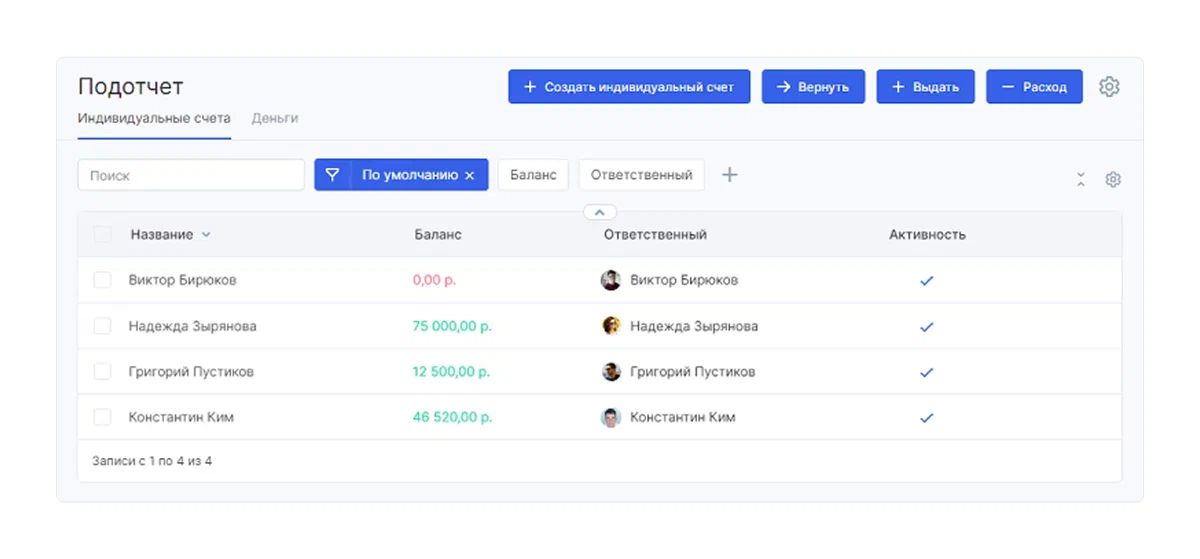This screenshot has height=559, width=1200.
Task: Open page settings gear next to Расход
Action: point(1108,87)
